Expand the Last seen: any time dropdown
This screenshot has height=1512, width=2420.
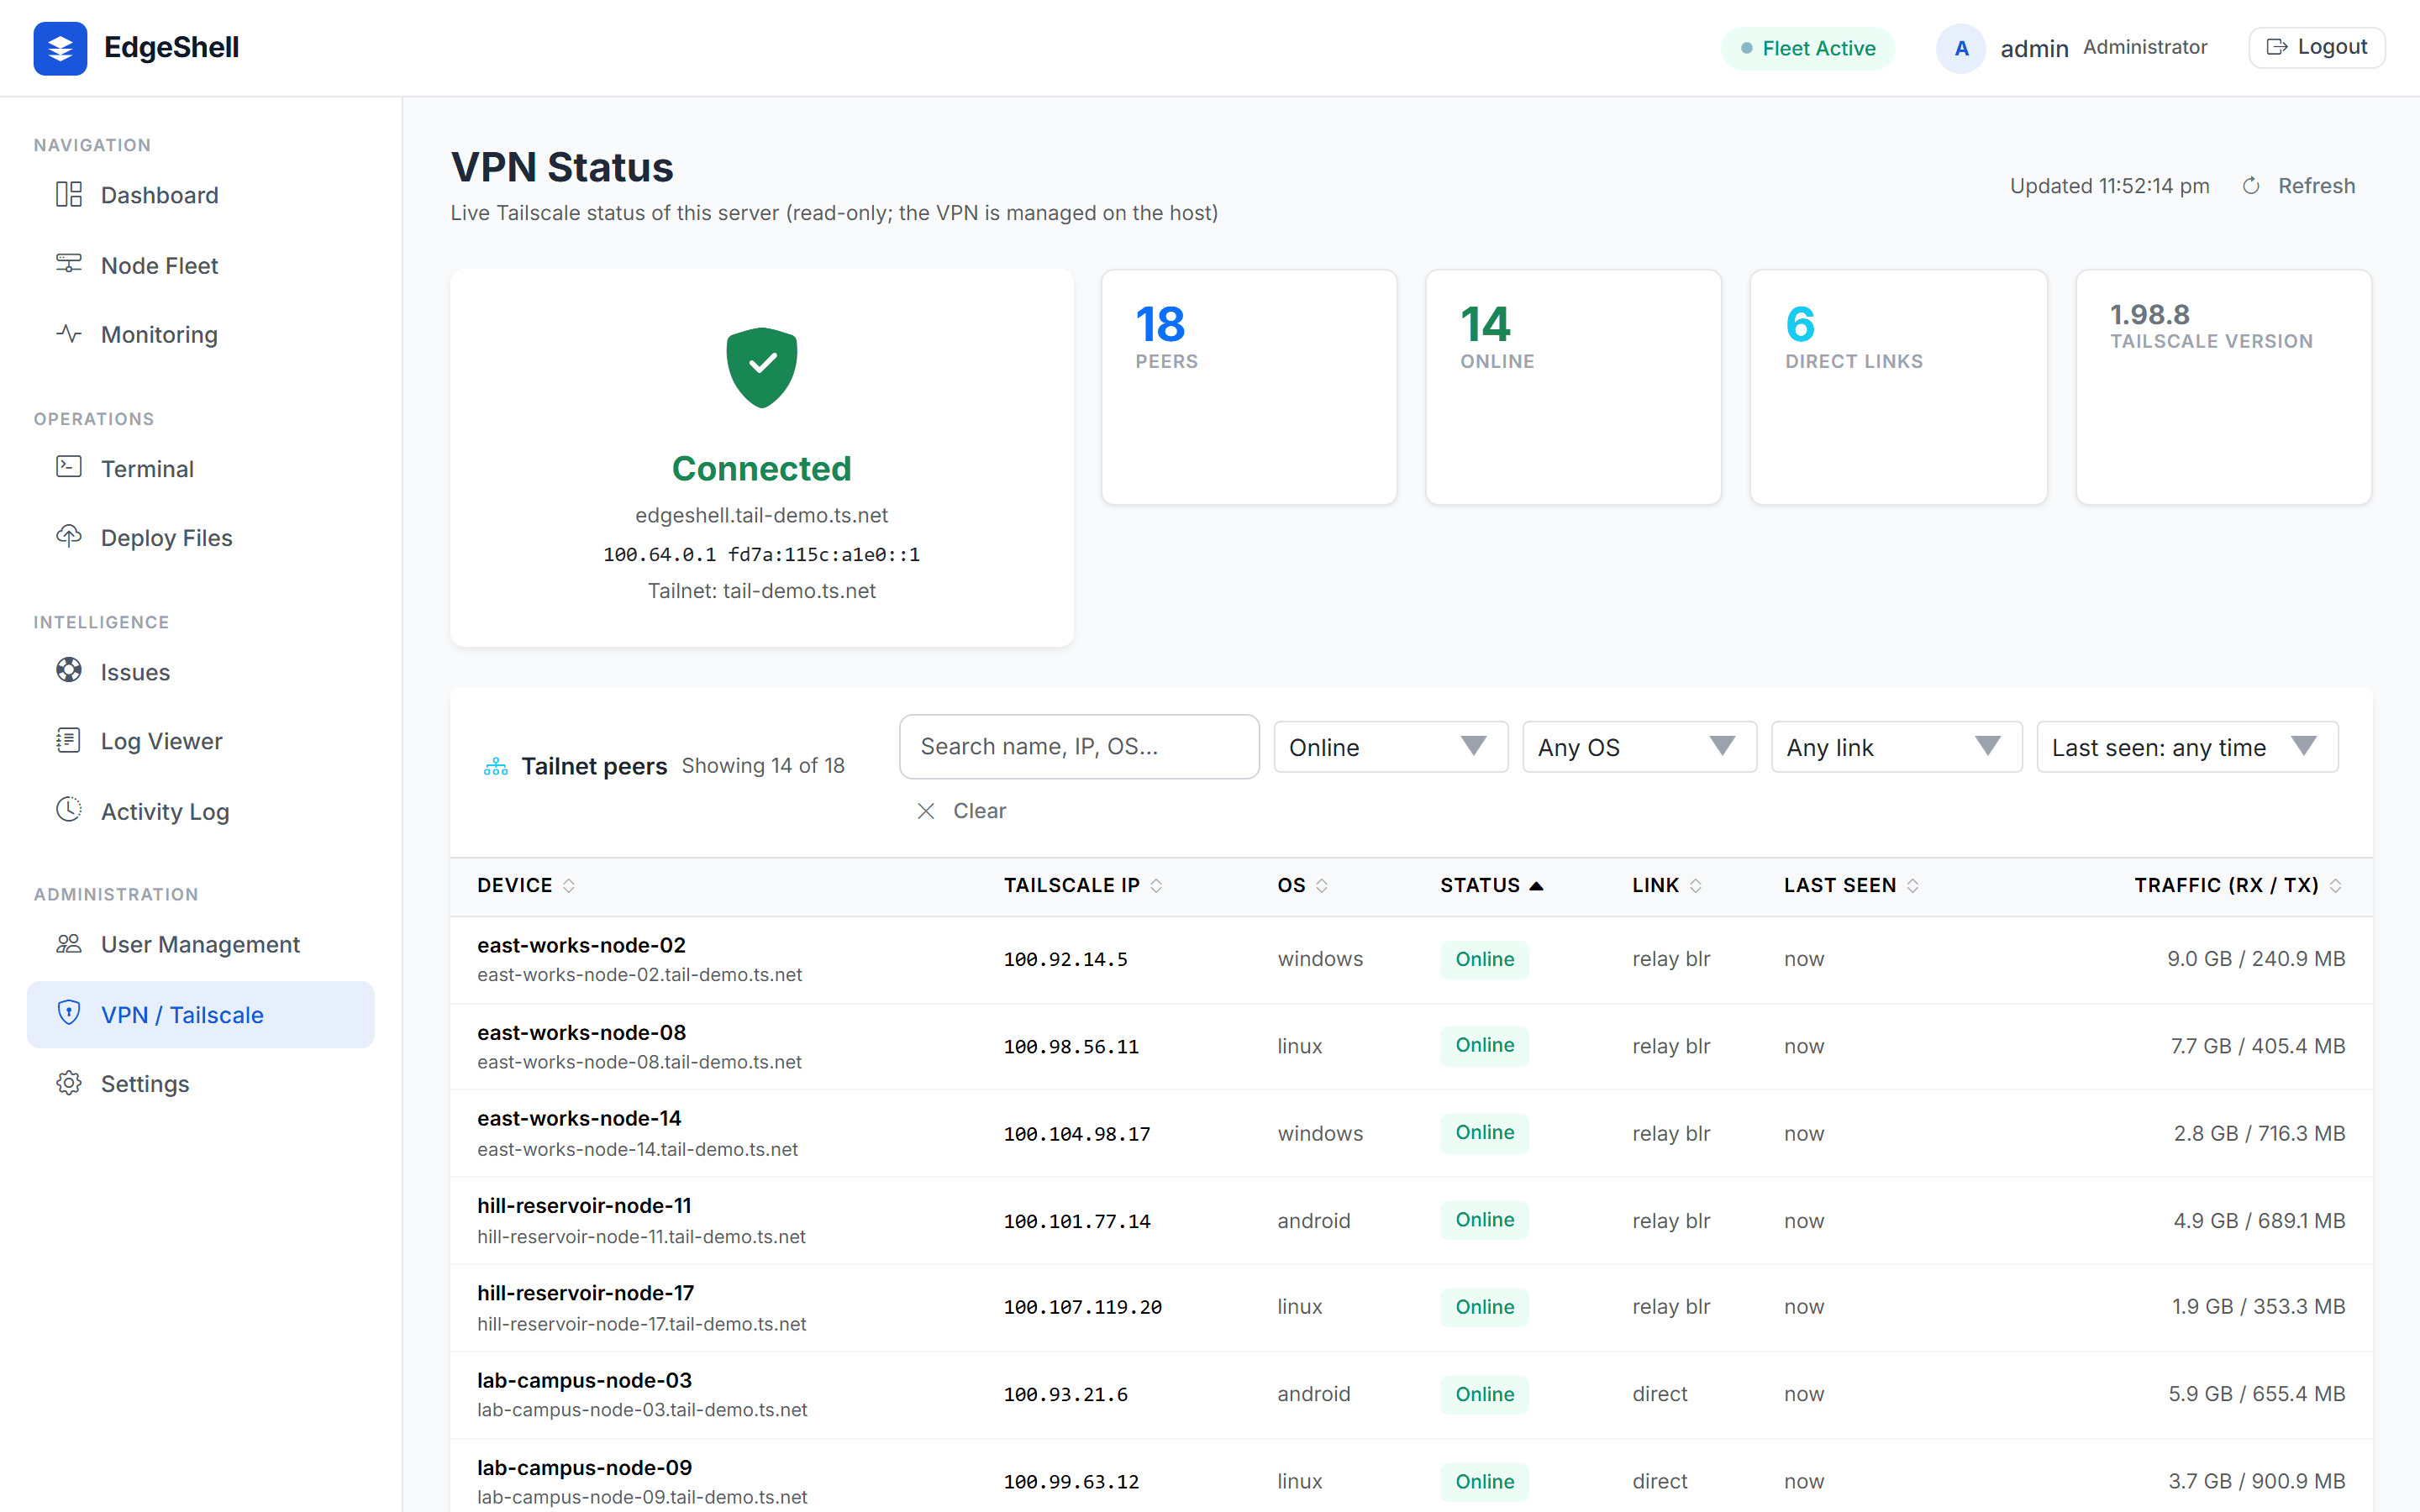(2187, 747)
